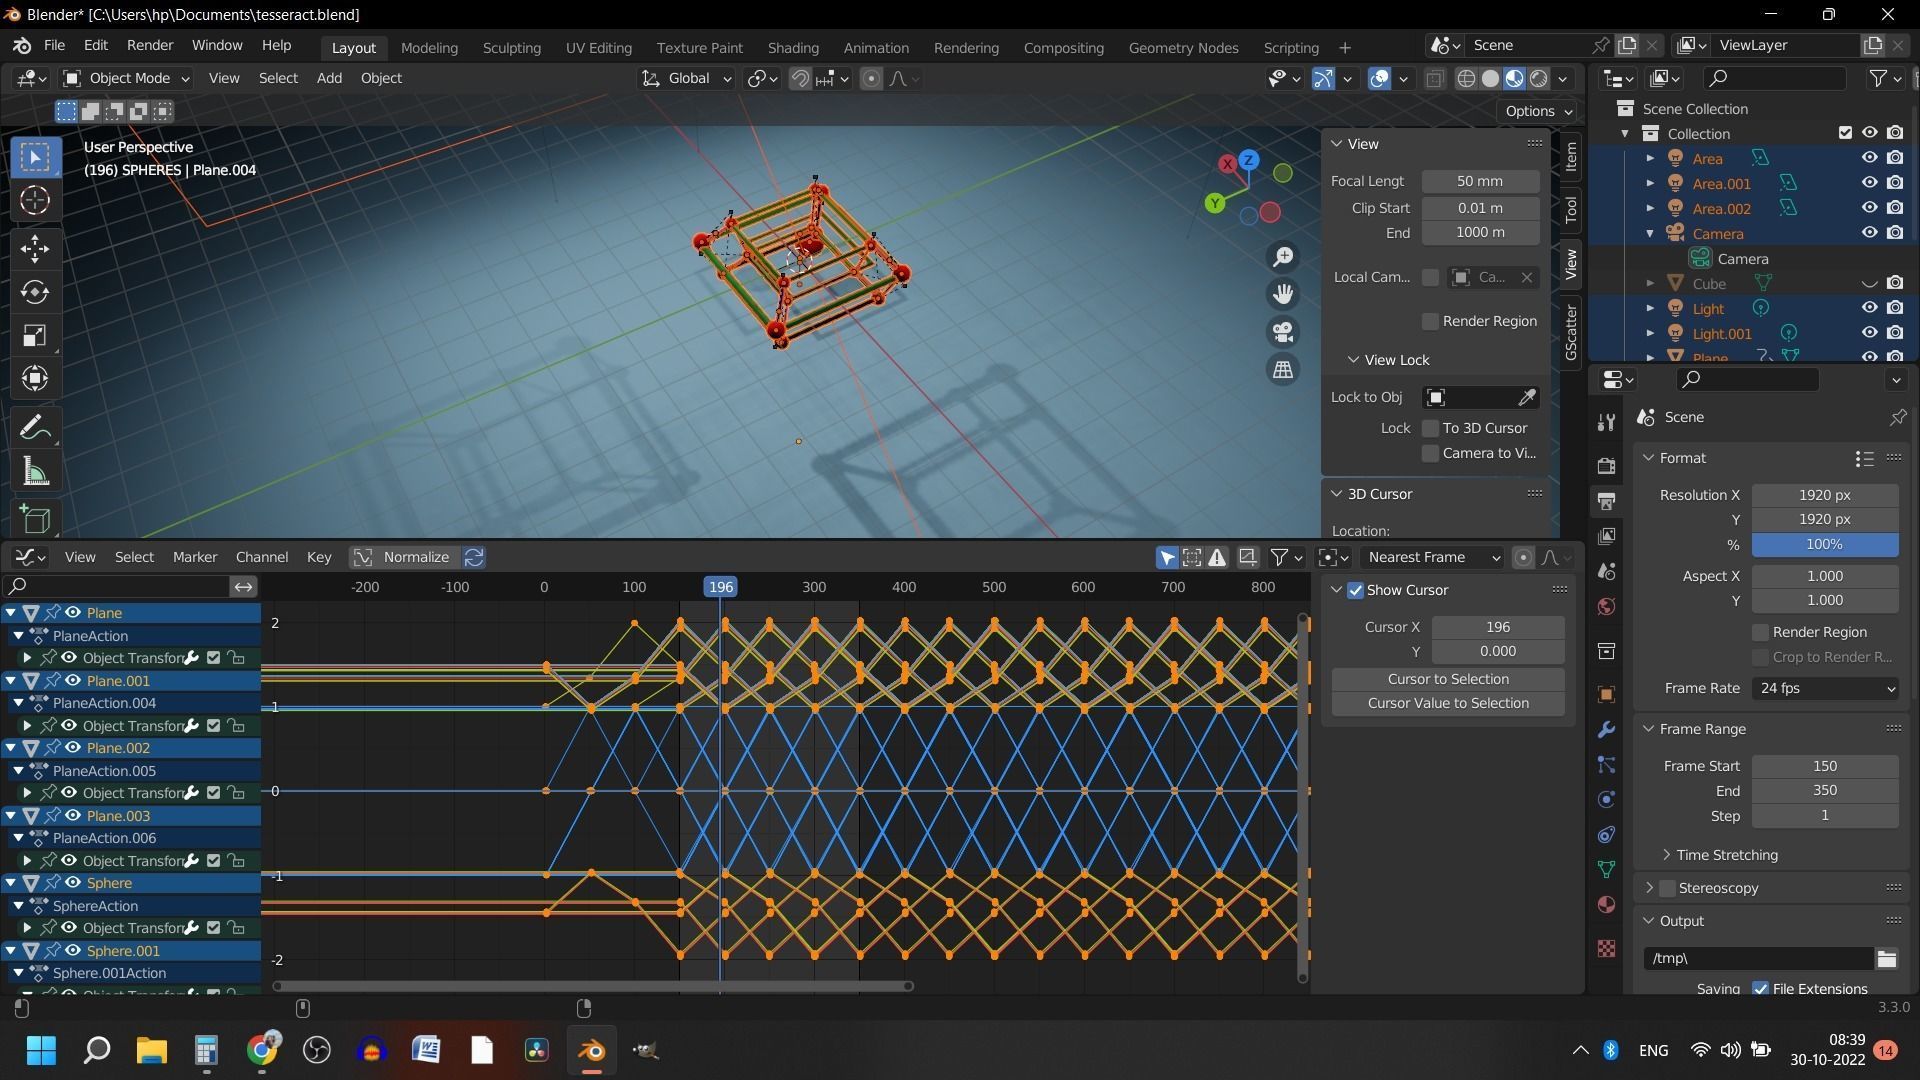Toggle snapping magnet icon in header

[800, 79]
